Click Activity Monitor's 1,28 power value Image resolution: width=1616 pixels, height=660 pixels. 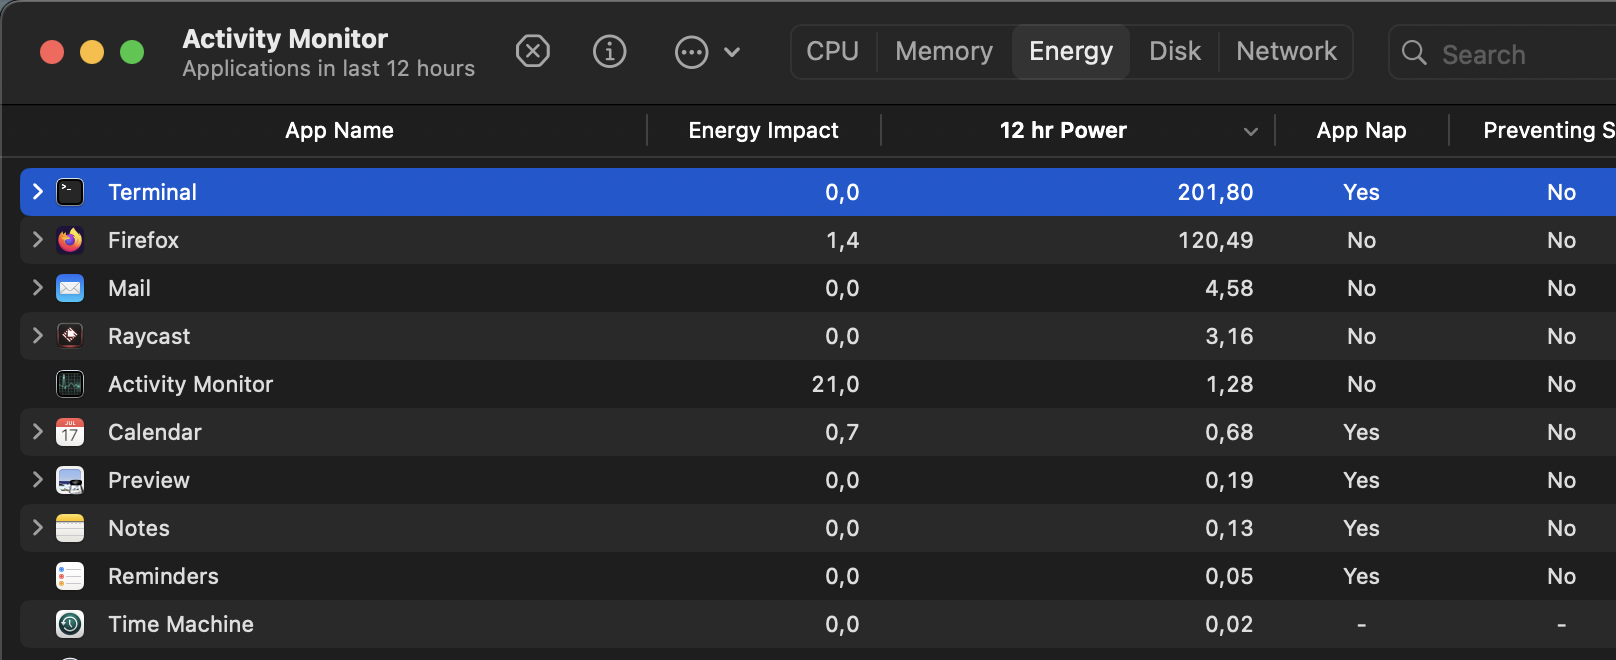point(1229,384)
